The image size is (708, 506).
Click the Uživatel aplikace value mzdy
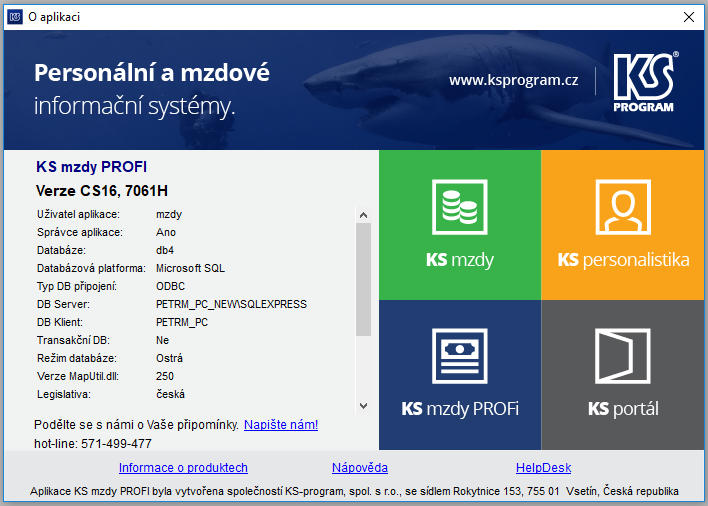click(x=169, y=214)
